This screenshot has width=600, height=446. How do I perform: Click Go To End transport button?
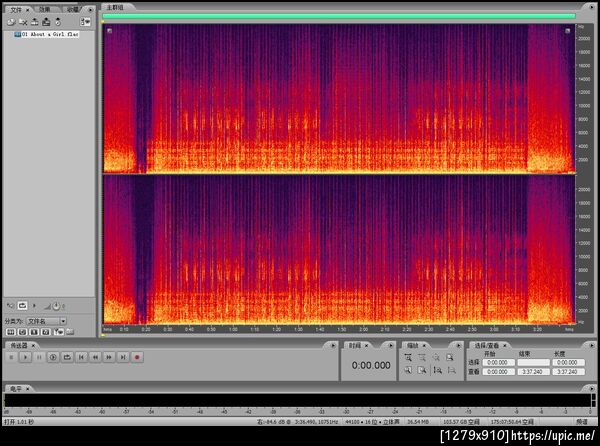(123, 357)
